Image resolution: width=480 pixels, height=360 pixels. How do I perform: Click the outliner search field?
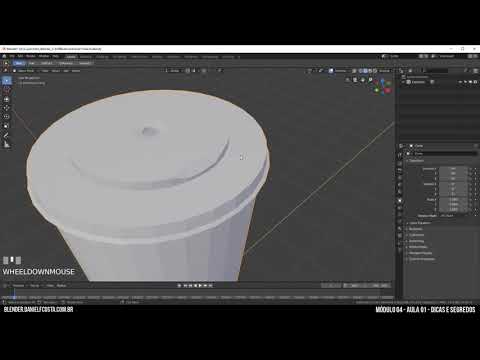tap(437, 71)
